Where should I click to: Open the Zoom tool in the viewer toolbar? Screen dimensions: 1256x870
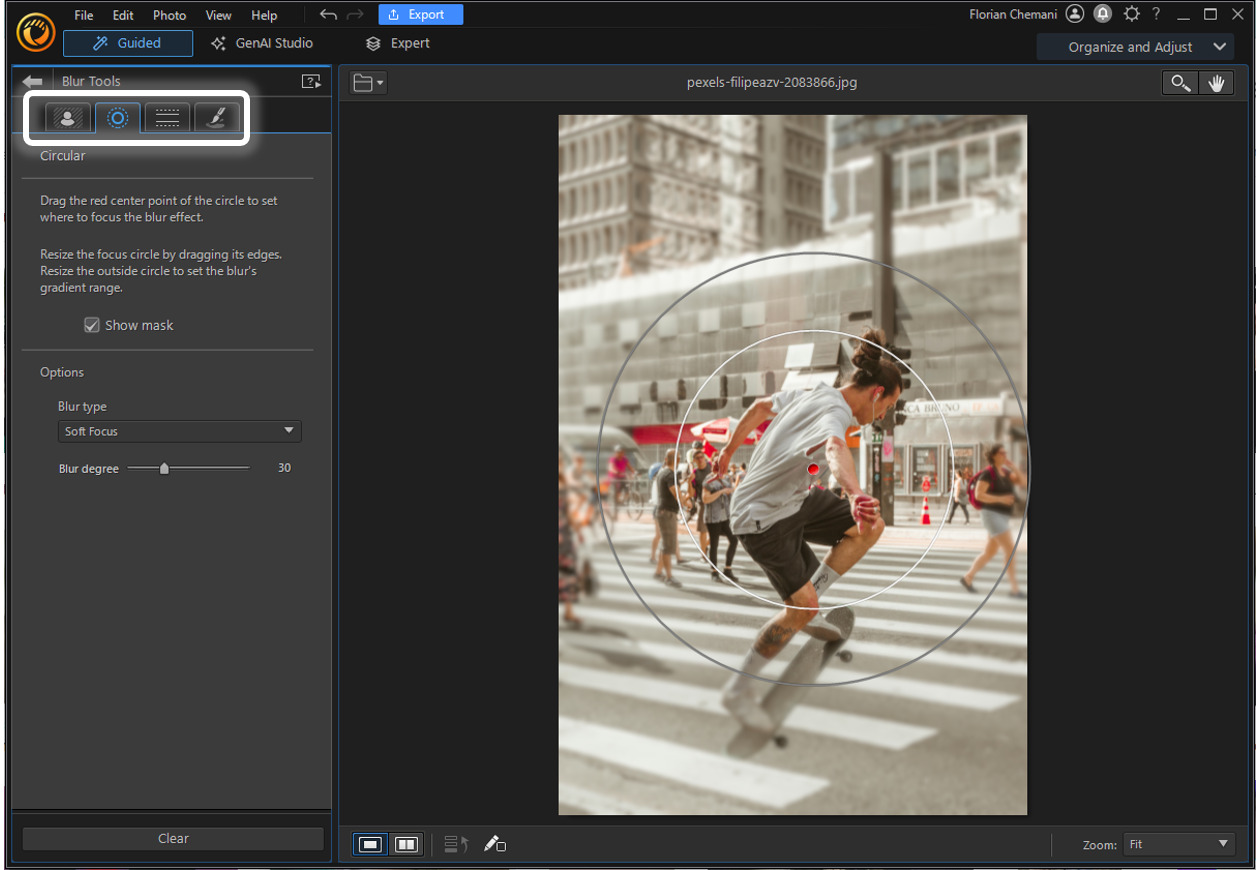point(1181,82)
